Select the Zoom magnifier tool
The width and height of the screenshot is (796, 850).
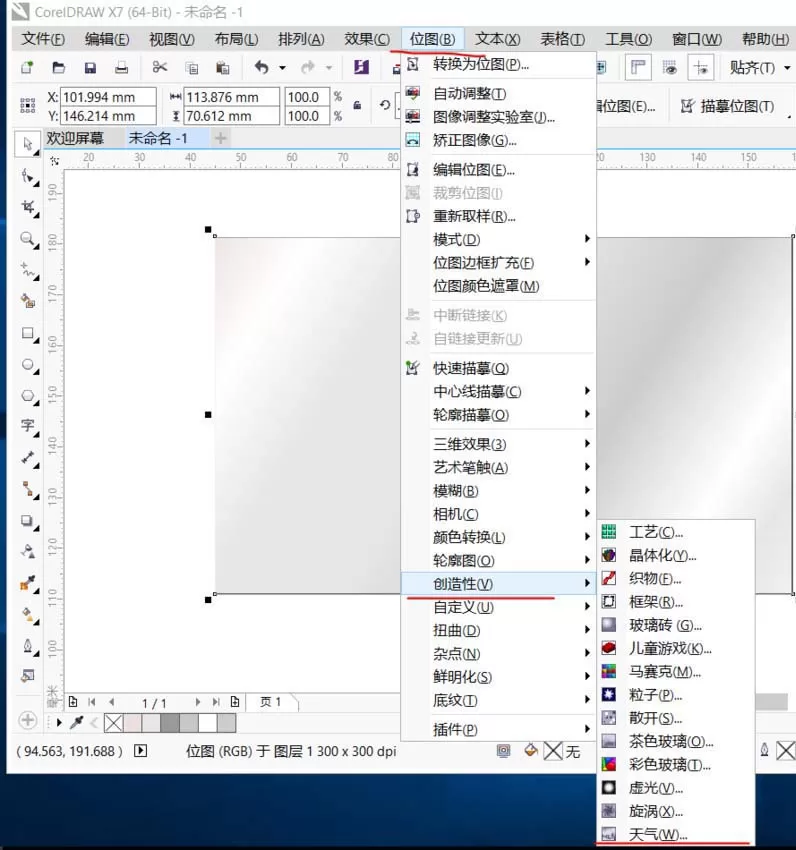coord(27,239)
